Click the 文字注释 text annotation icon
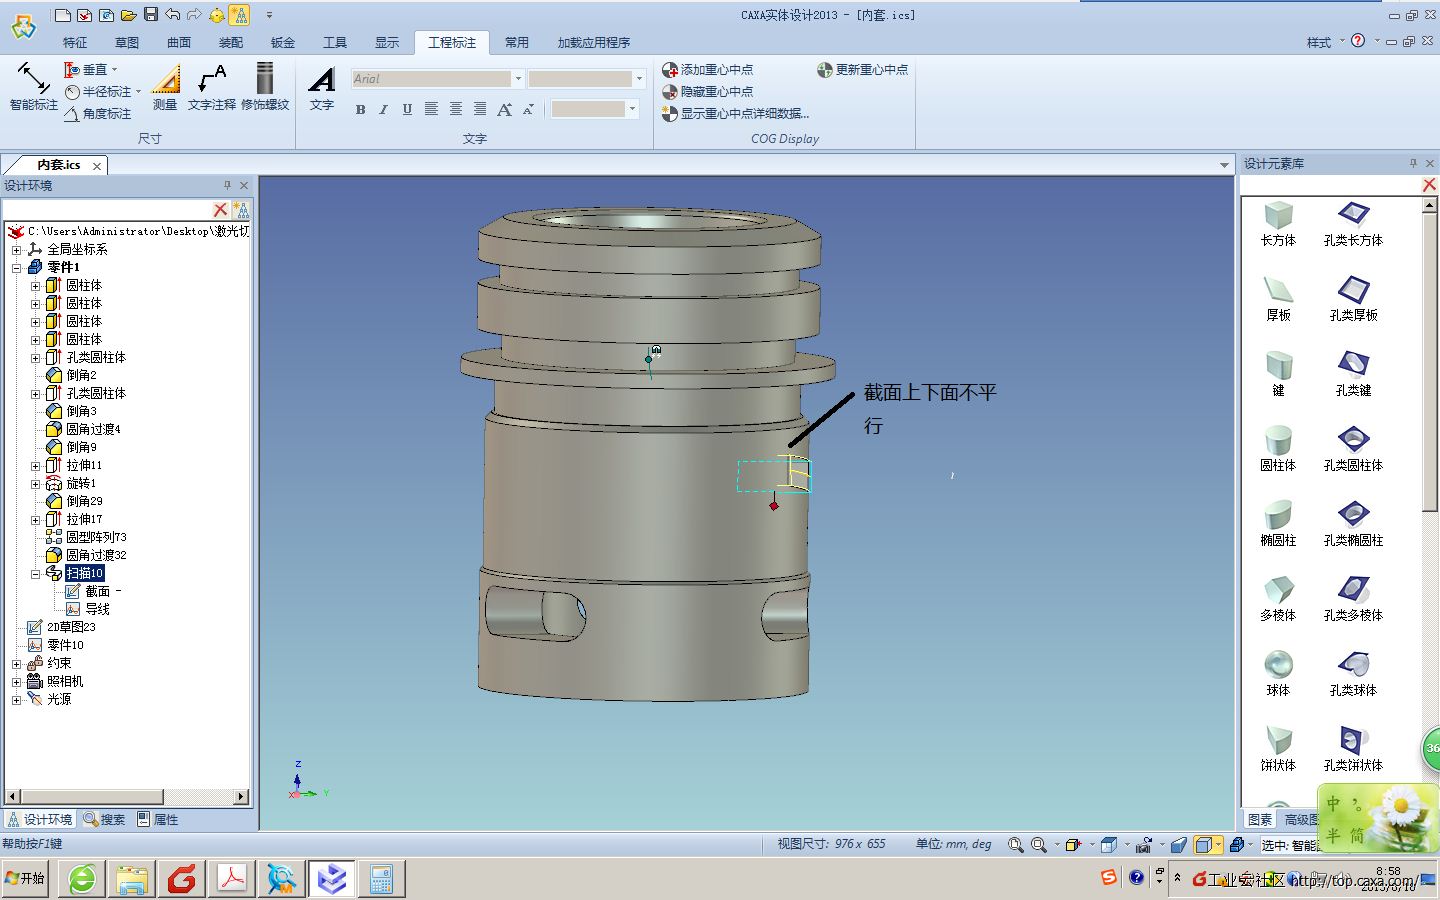Viewport: 1440px width, 900px height. click(x=212, y=85)
